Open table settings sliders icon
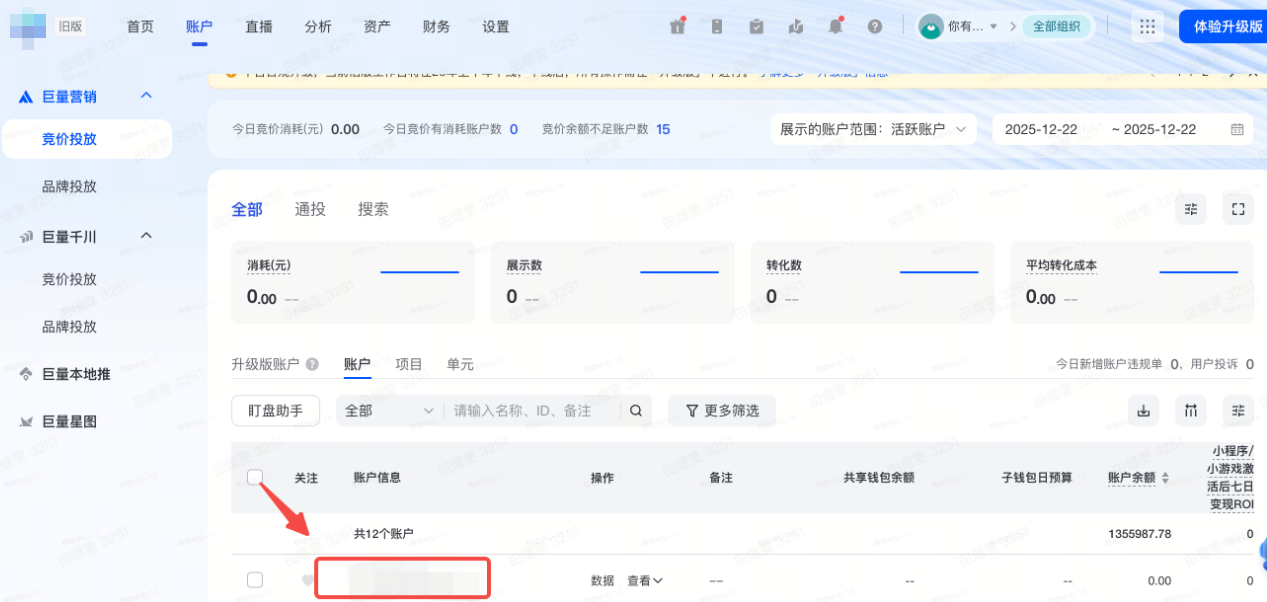The width and height of the screenshot is (1267, 602). (1238, 410)
